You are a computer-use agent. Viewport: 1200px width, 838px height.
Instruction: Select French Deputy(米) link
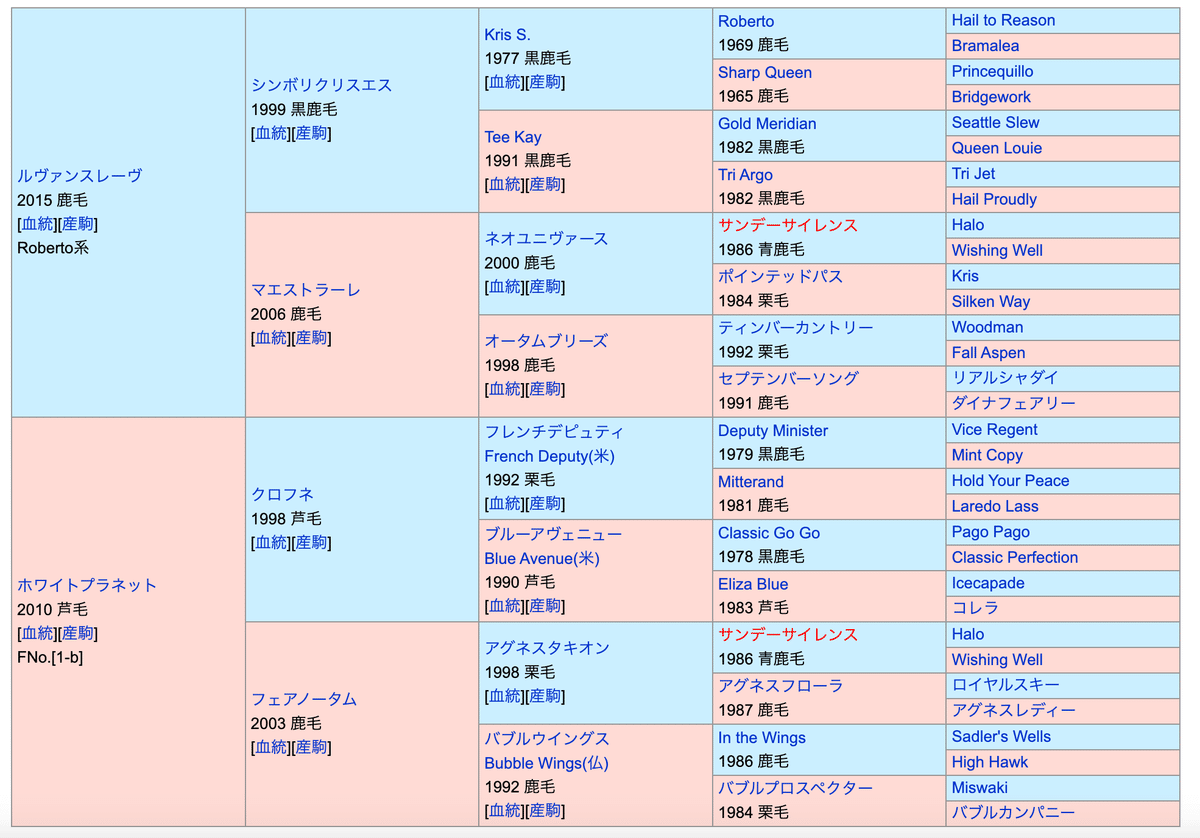pos(549,456)
